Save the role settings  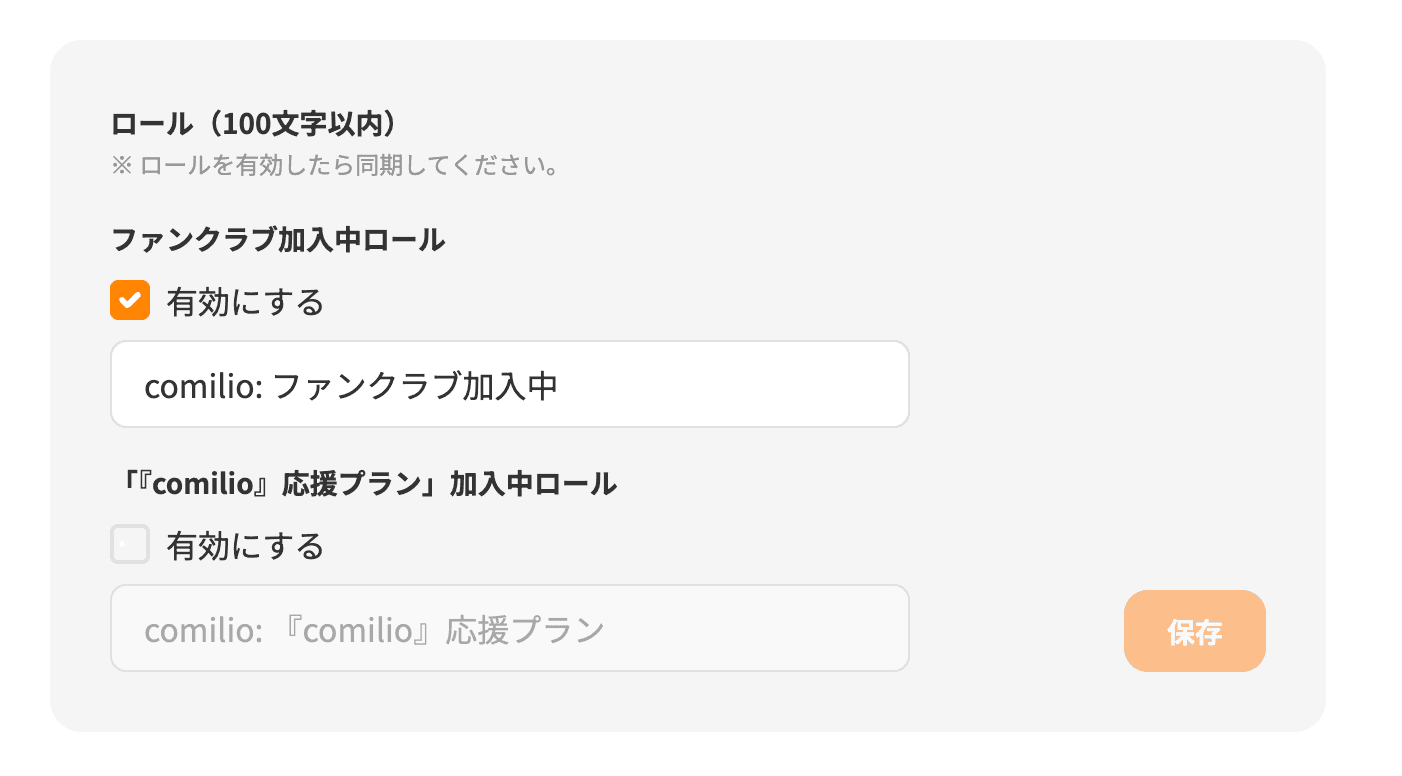(1194, 630)
